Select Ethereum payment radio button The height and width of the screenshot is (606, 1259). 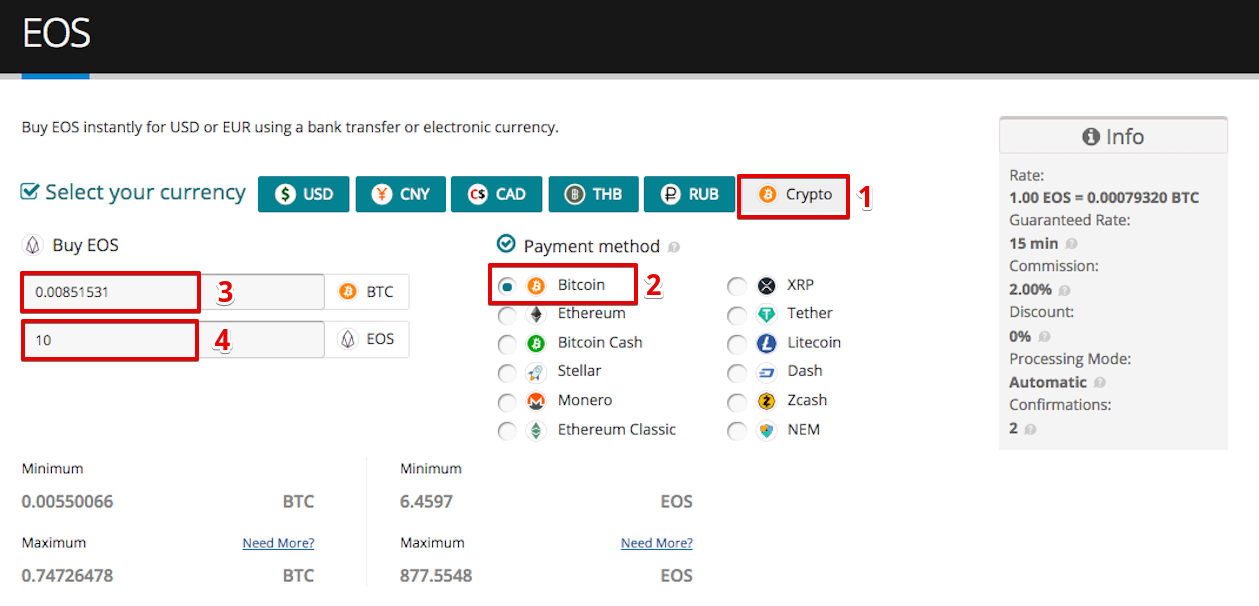(508, 315)
